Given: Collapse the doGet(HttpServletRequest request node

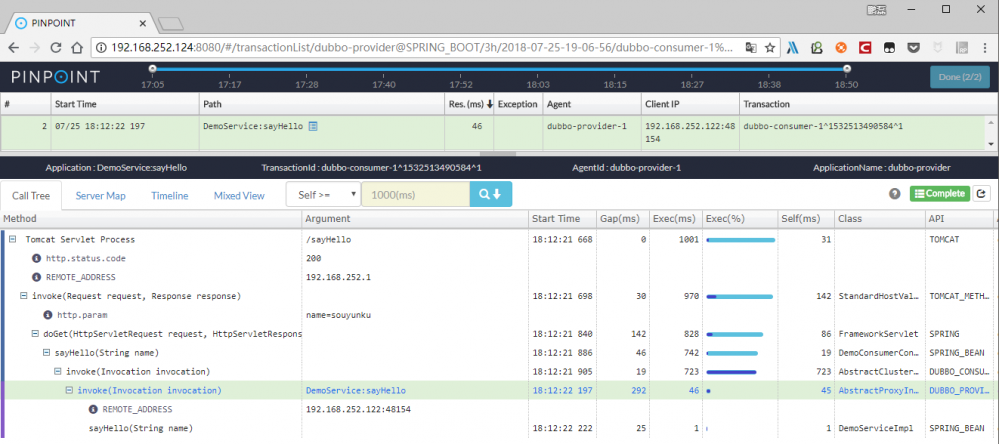Looking at the screenshot, I should pyautogui.click(x=35, y=334).
